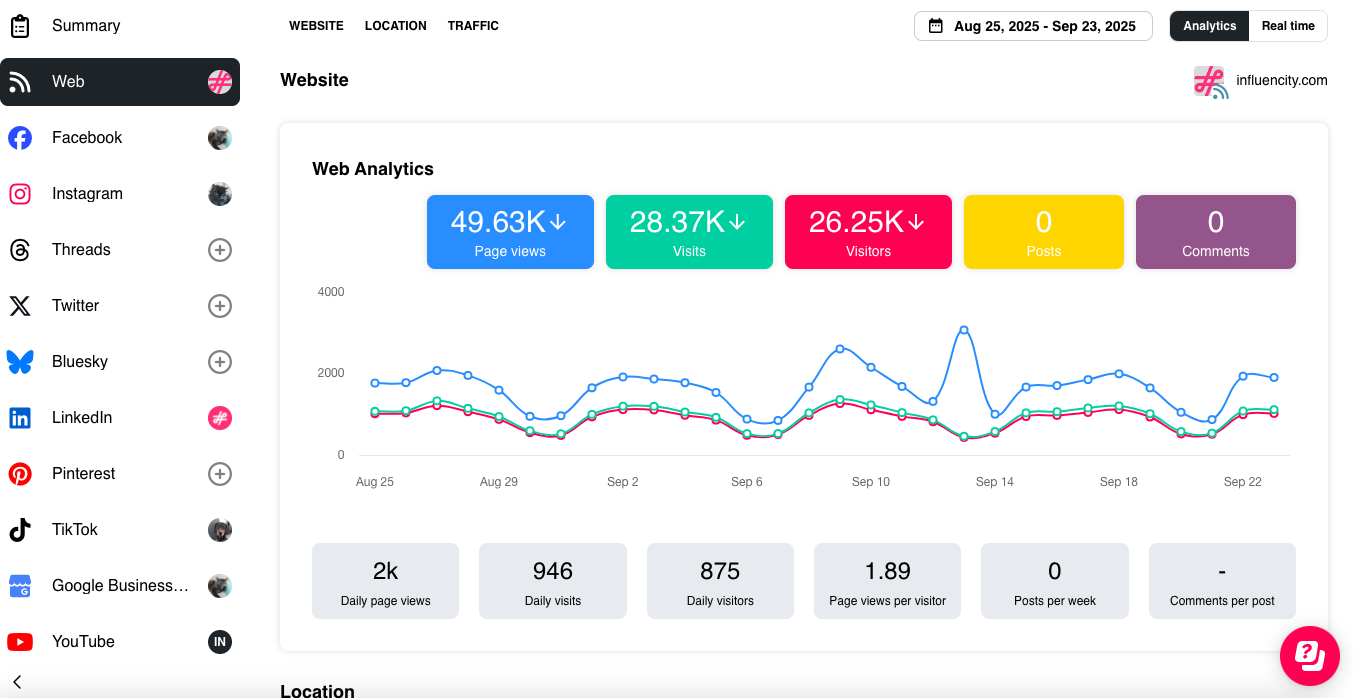1353x698 pixels.
Task: Select Summary in the sidebar
Action: (x=120, y=26)
